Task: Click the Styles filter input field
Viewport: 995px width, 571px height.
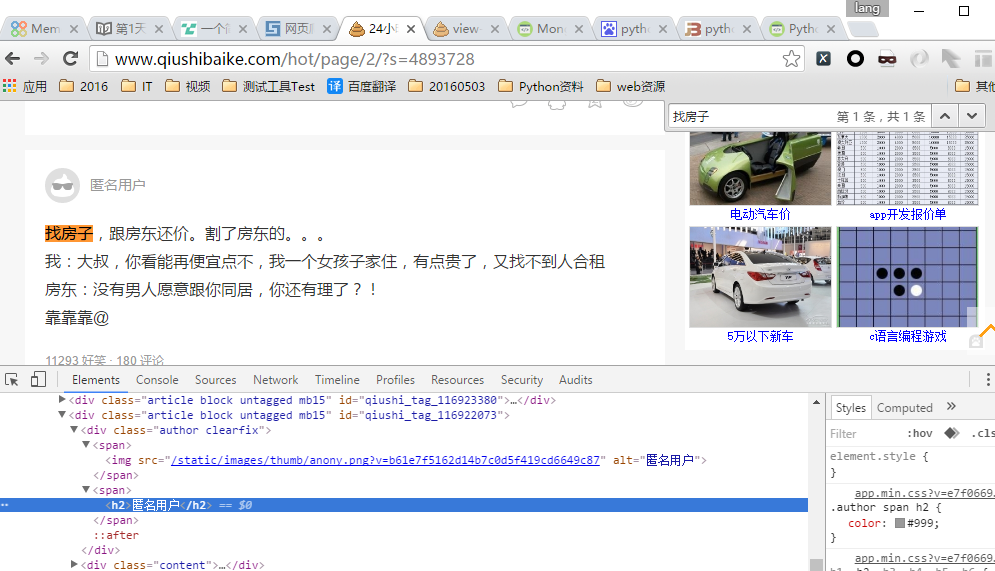Action: point(860,434)
